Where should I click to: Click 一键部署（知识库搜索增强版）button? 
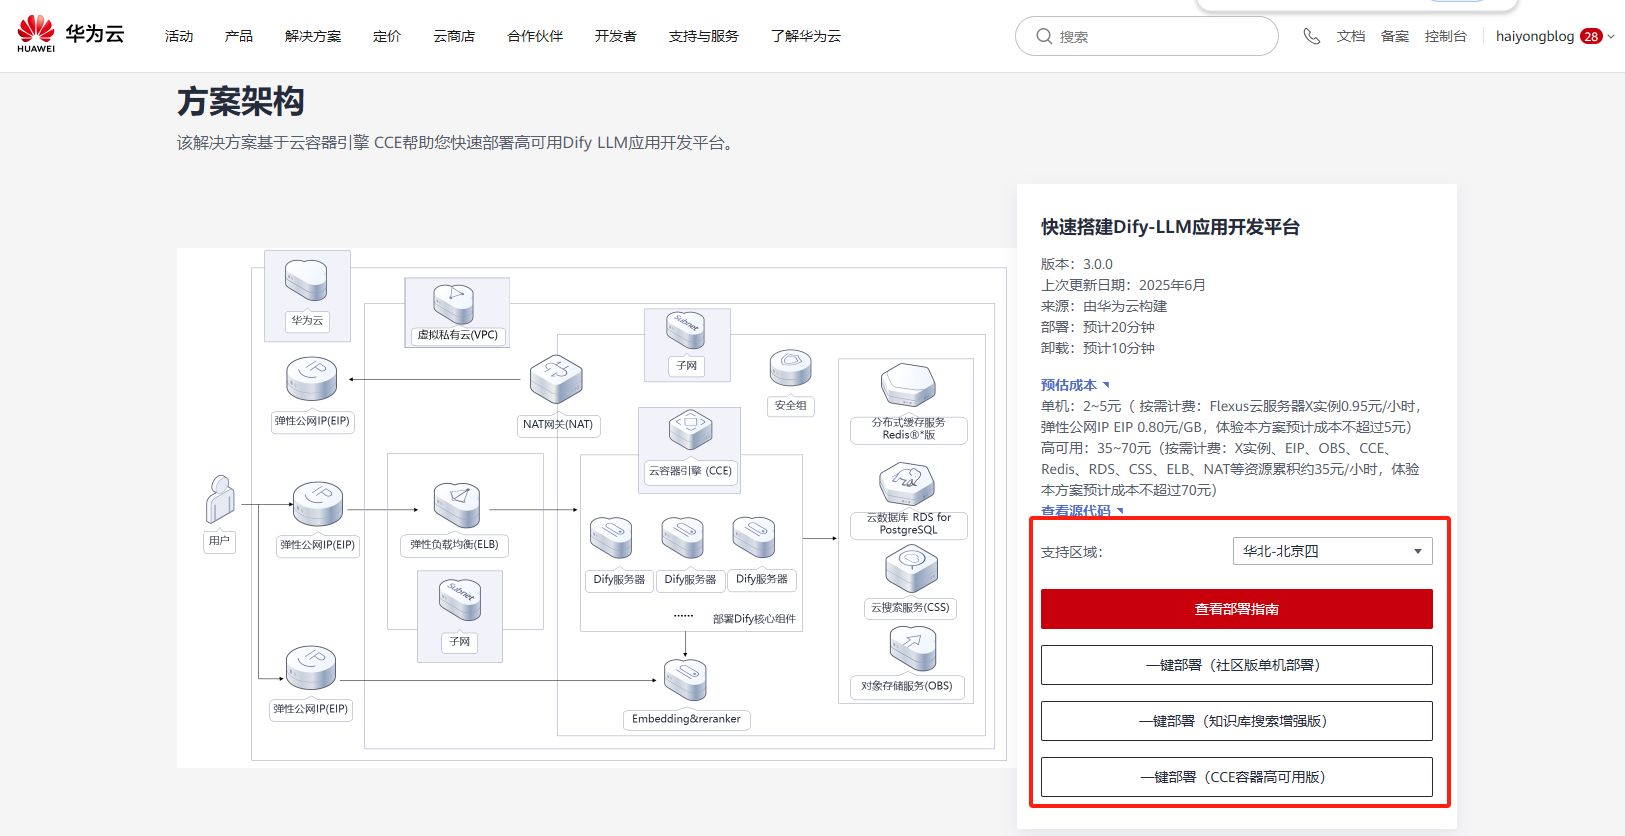click(x=1237, y=721)
